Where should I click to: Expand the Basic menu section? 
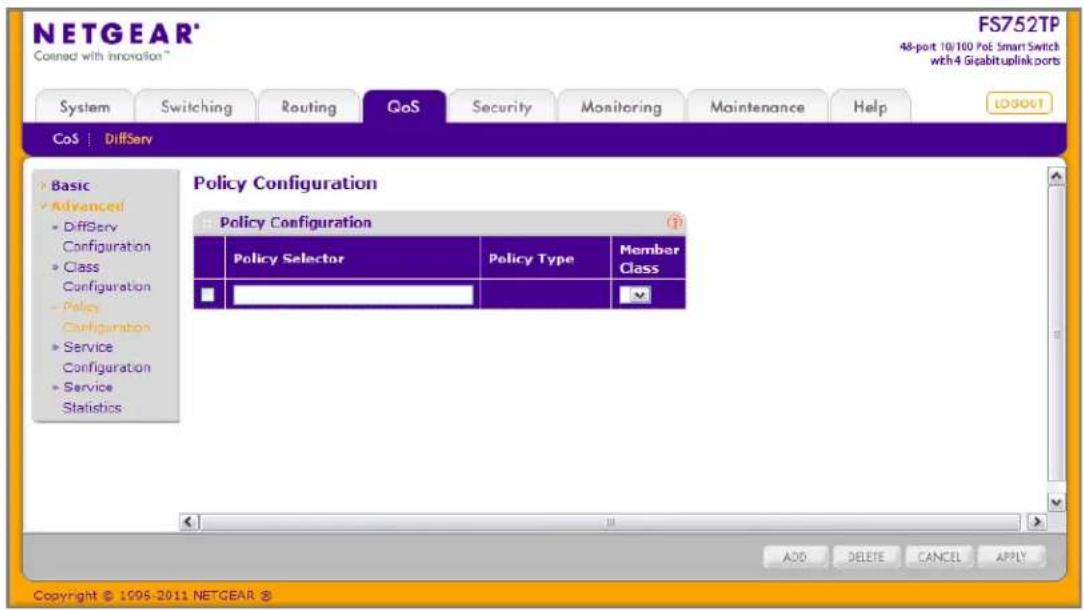pos(70,185)
